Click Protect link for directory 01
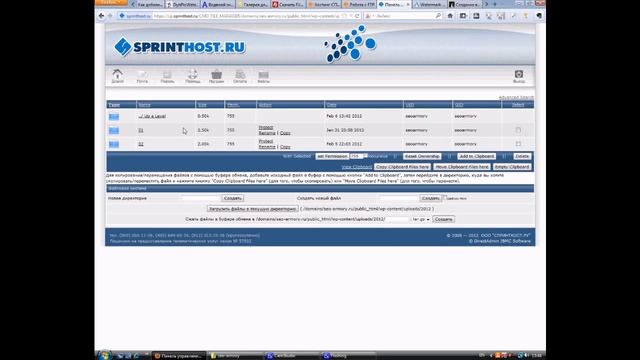The image size is (640, 360). coord(266,127)
